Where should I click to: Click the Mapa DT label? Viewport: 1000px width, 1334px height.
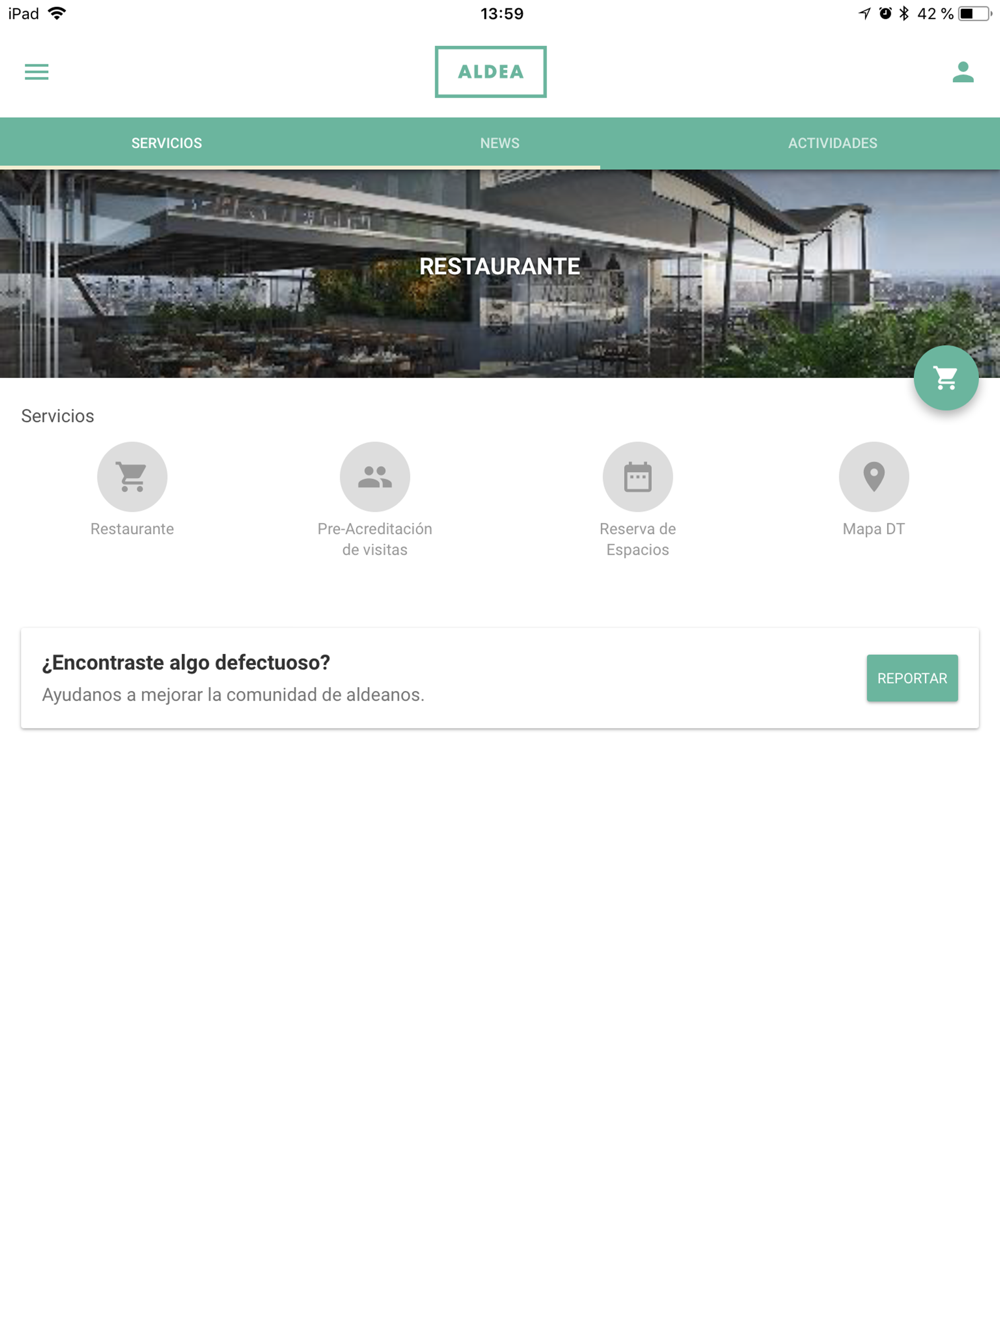click(x=874, y=529)
